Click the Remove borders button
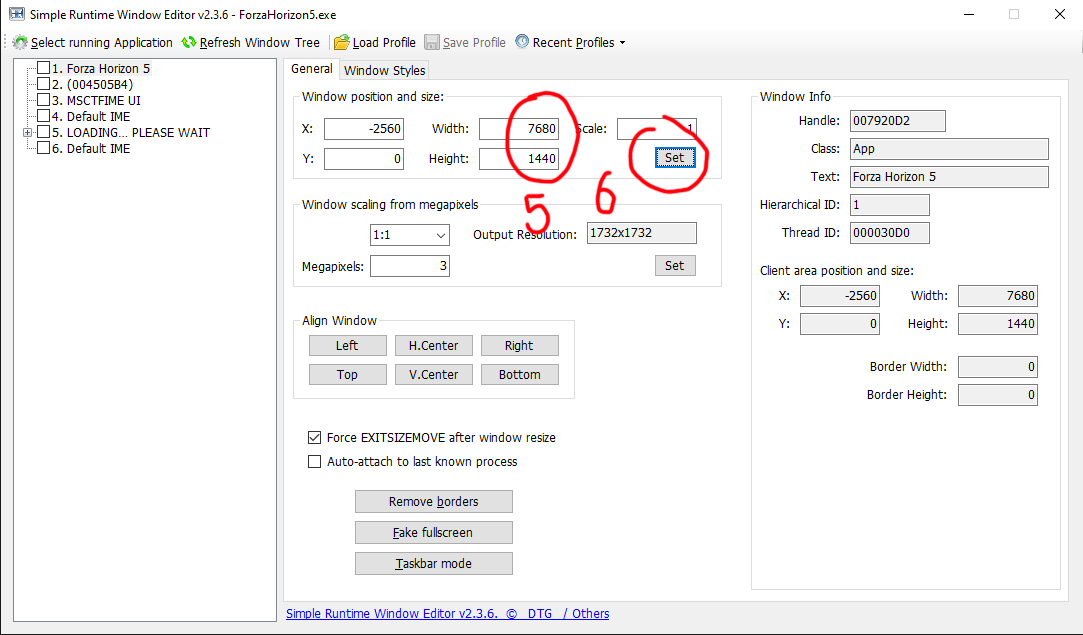1083x635 pixels. click(x=434, y=502)
